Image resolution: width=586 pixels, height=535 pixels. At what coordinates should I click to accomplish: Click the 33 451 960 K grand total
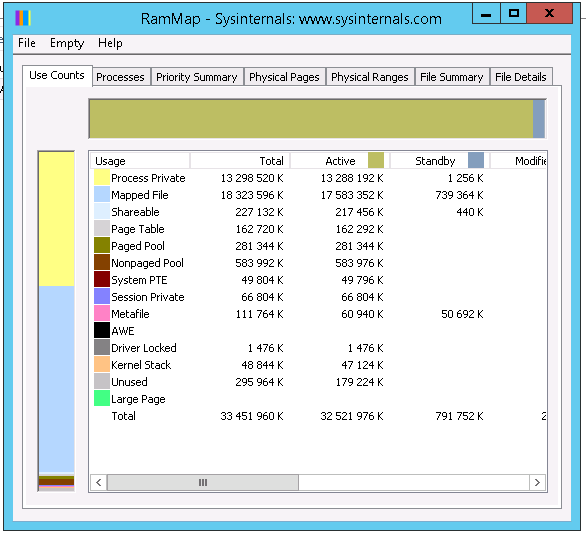click(252, 416)
